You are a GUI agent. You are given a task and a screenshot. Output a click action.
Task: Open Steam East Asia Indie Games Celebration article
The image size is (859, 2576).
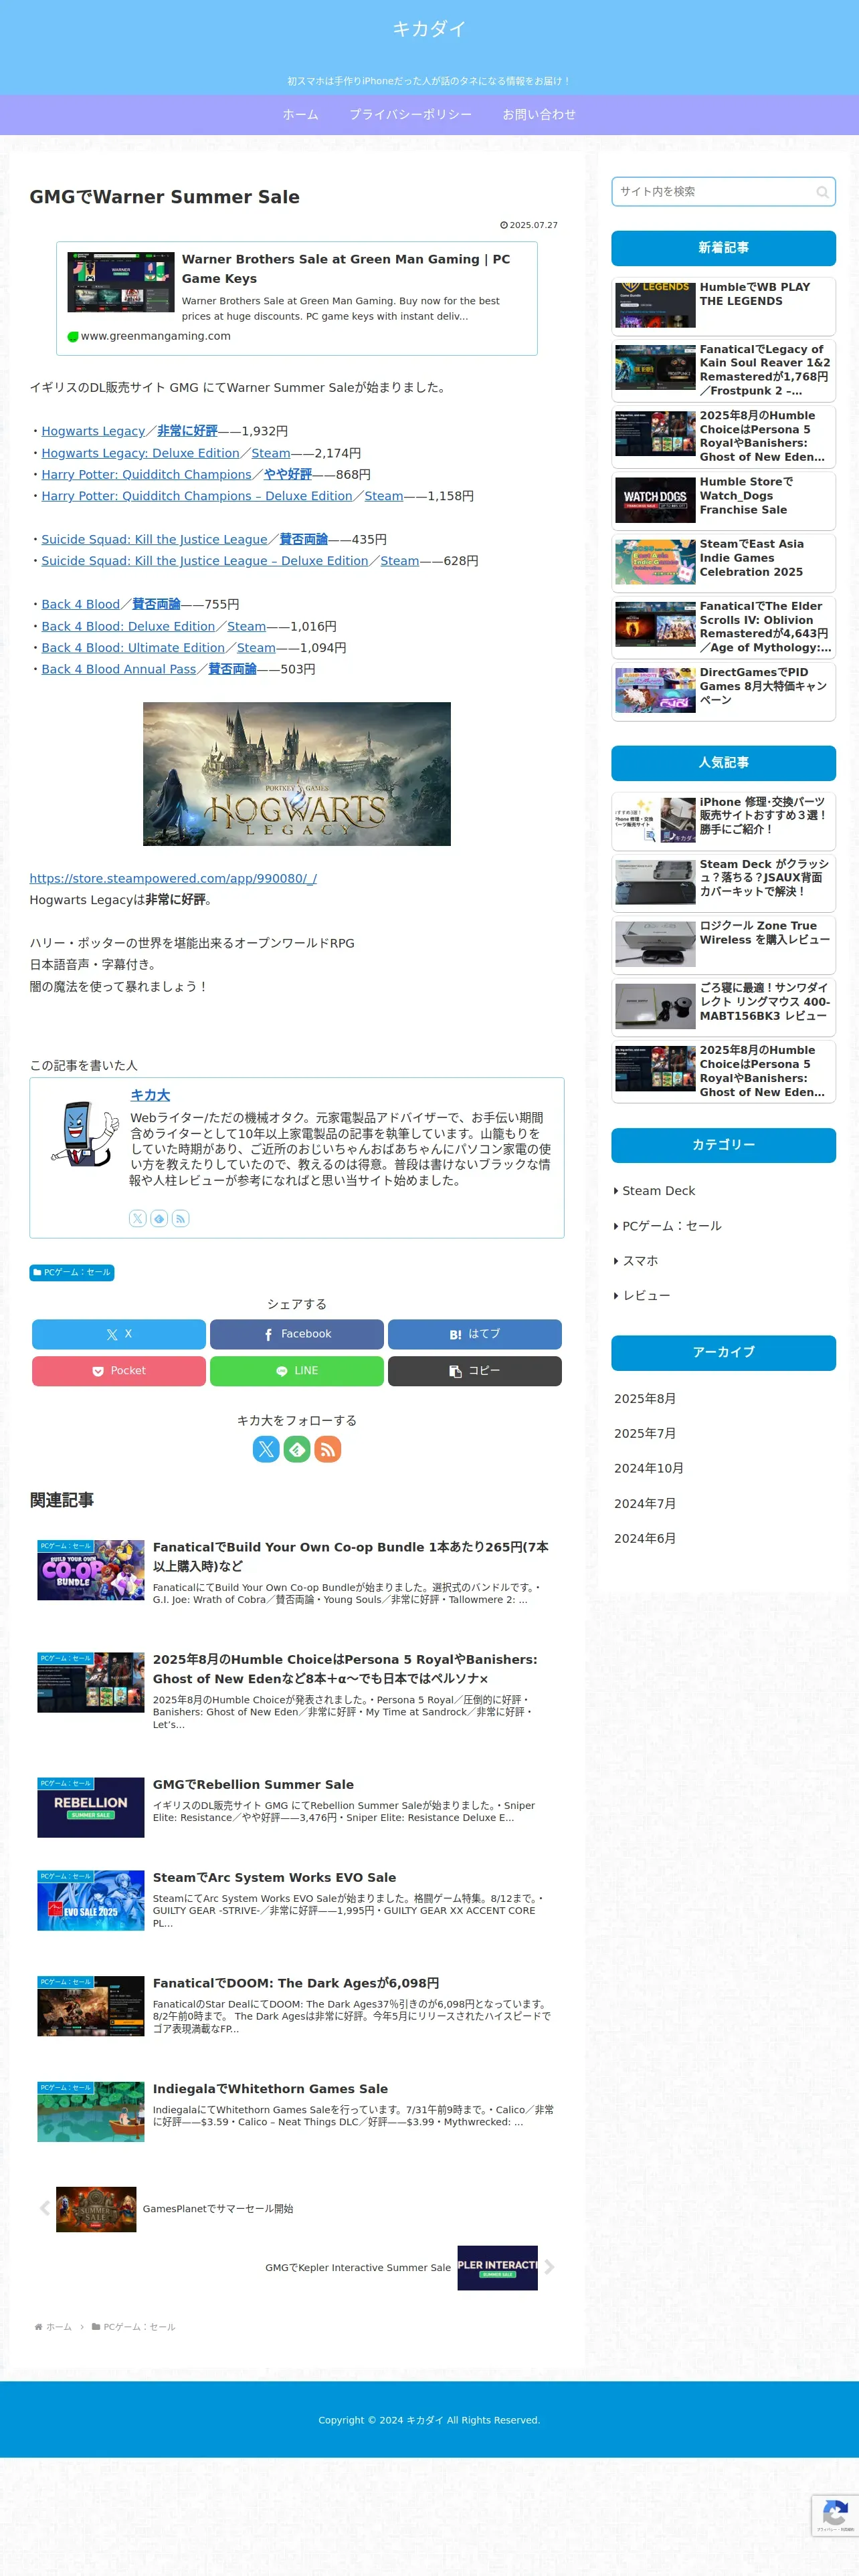coord(723,563)
